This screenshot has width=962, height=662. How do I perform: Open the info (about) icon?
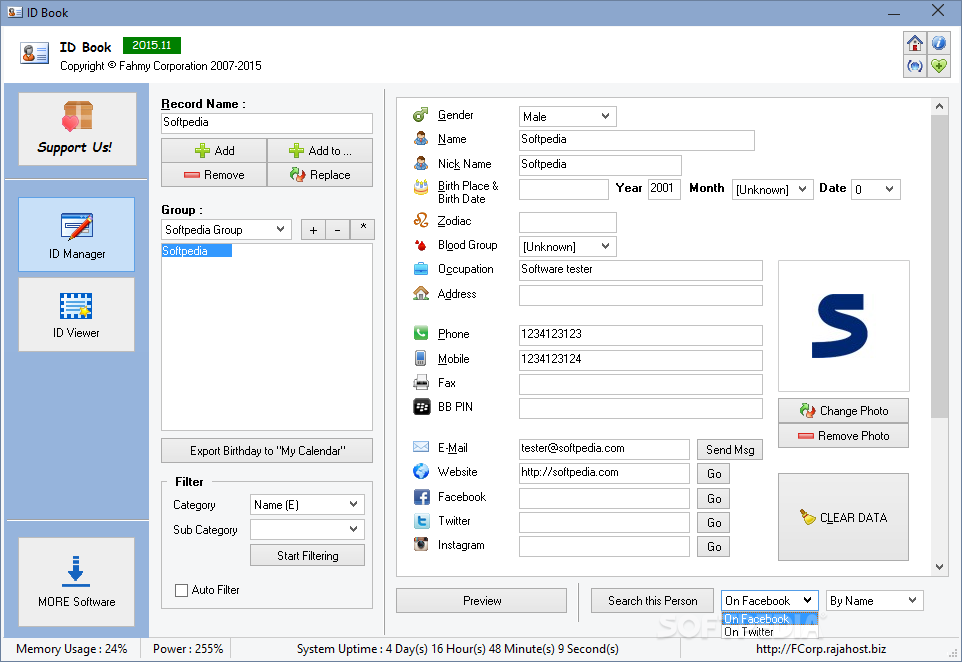939,43
